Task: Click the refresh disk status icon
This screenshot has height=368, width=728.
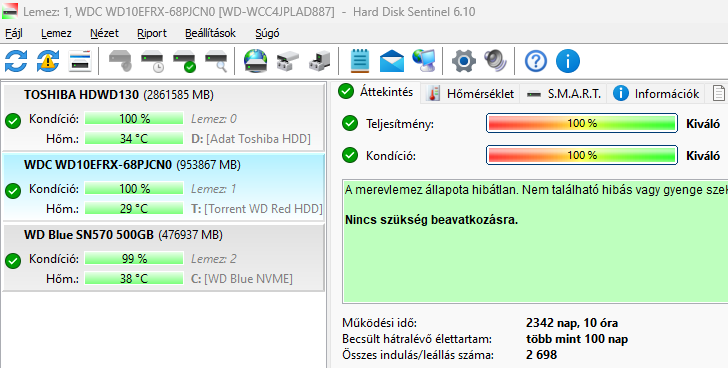Action: pos(16,61)
